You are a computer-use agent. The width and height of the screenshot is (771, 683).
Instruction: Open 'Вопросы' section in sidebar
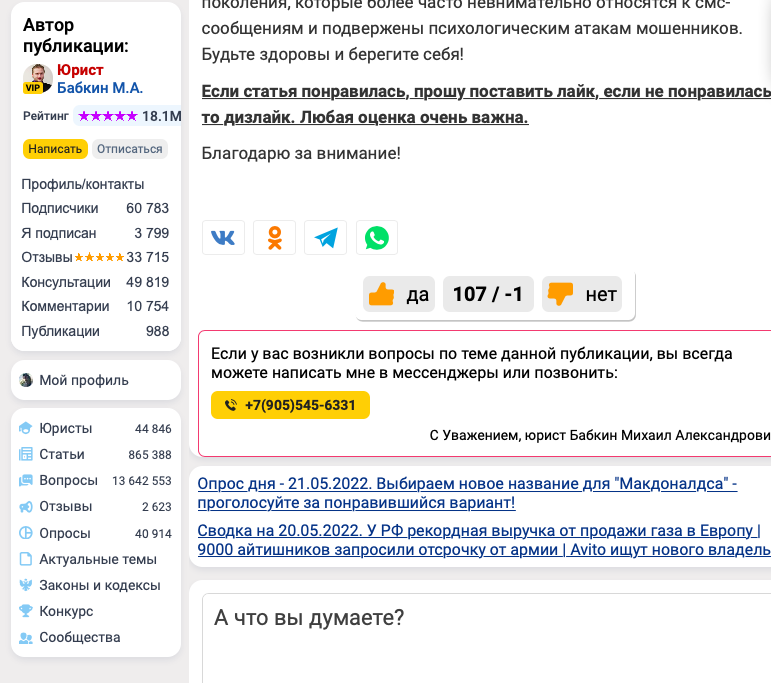coord(68,480)
